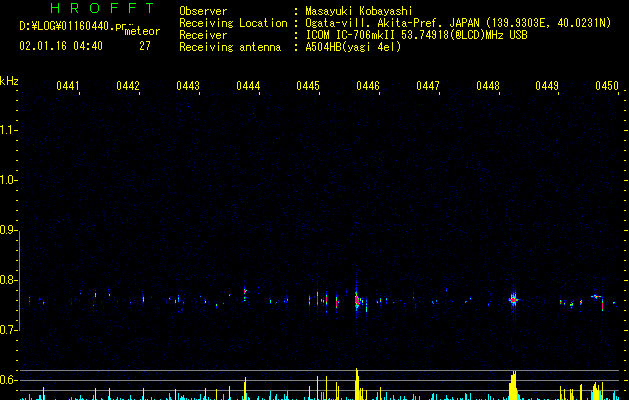
Task: Click the Observer field label
Action: (x=203, y=11)
